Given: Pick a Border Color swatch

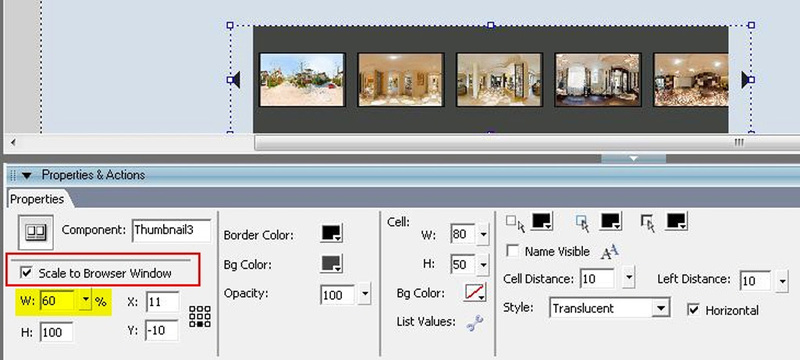Looking at the screenshot, I should (332, 233).
